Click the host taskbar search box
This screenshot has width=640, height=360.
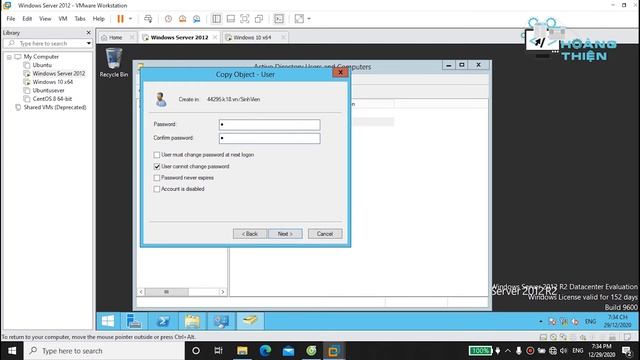[x=104, y=351]
